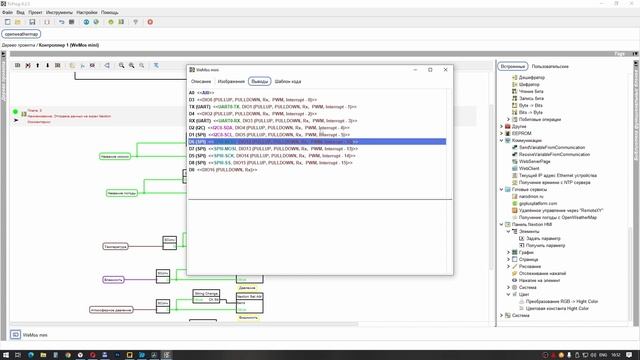Collapse the Цвет subfolder
The height and width of the screenshot is (360, 640).
click(x=509, y=294)
